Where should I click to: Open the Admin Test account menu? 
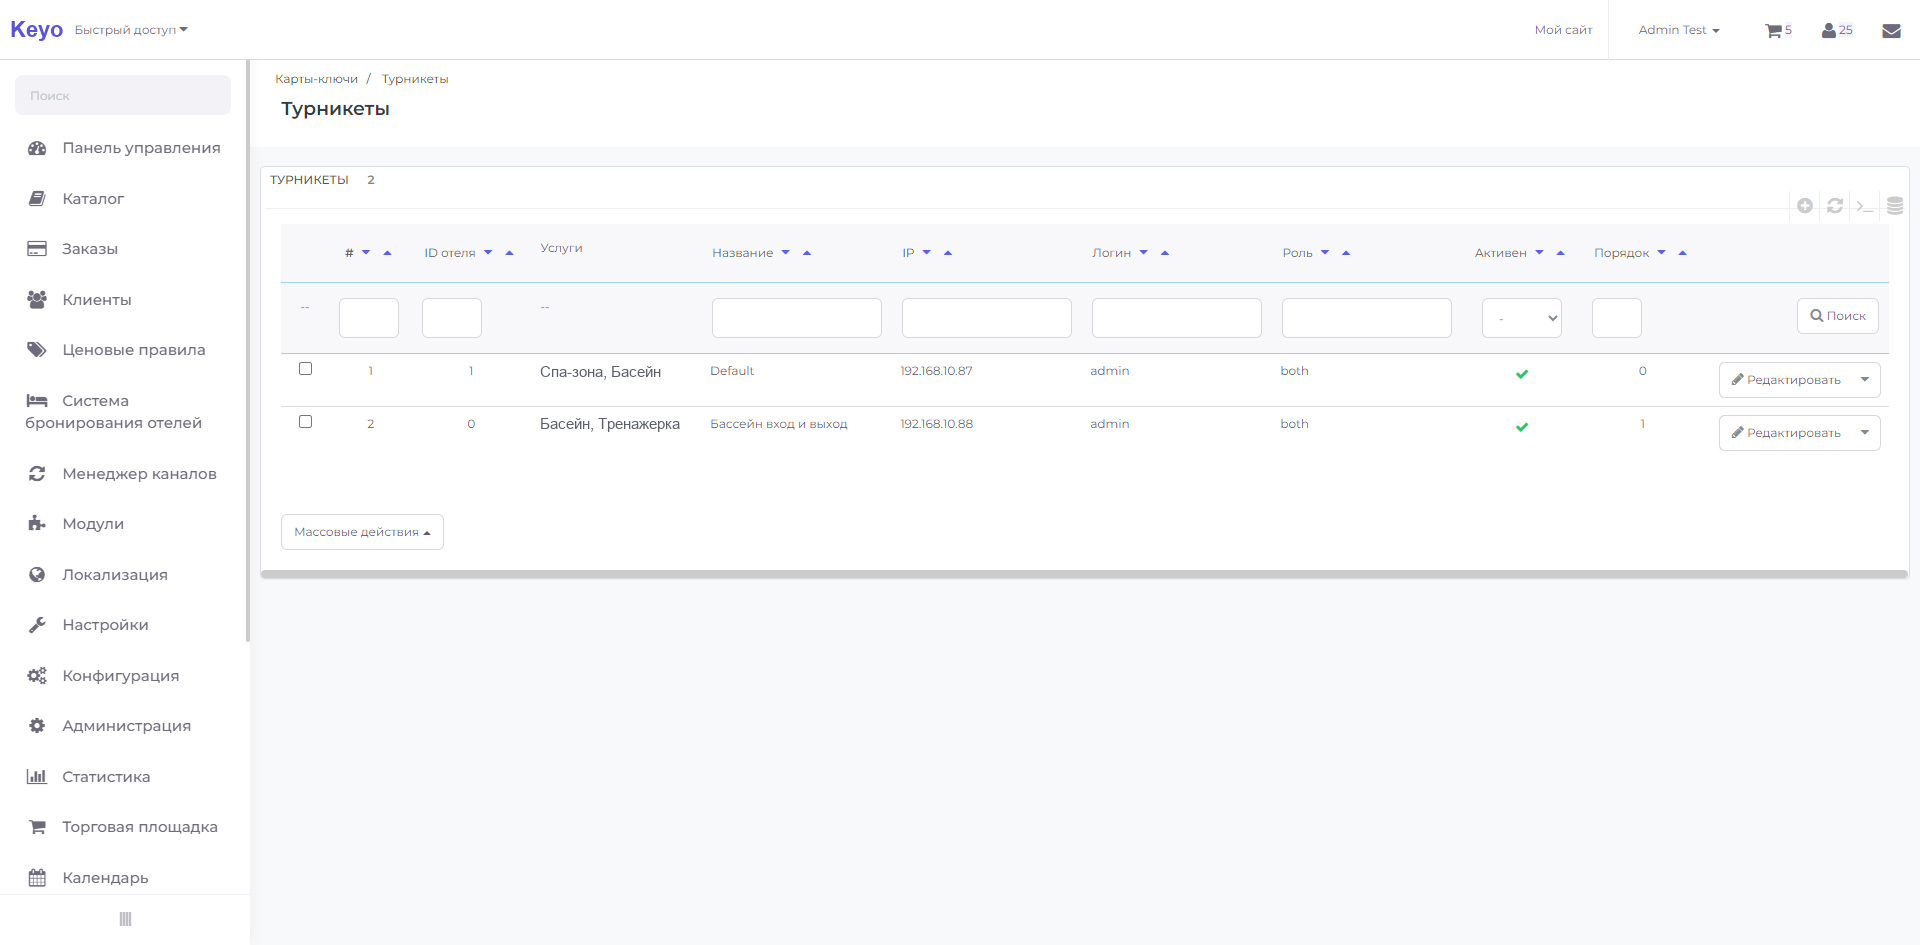pos(1679,30)
